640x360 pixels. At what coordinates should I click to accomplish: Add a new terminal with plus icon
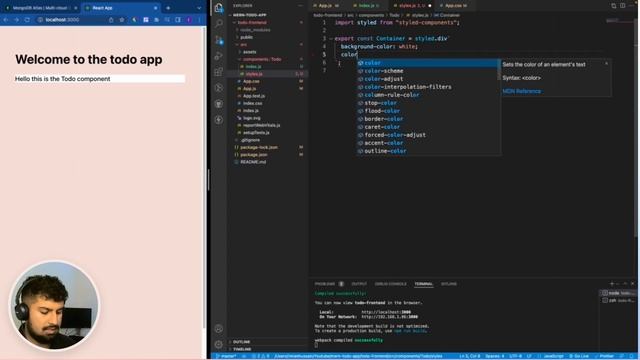tap(612, 283)
